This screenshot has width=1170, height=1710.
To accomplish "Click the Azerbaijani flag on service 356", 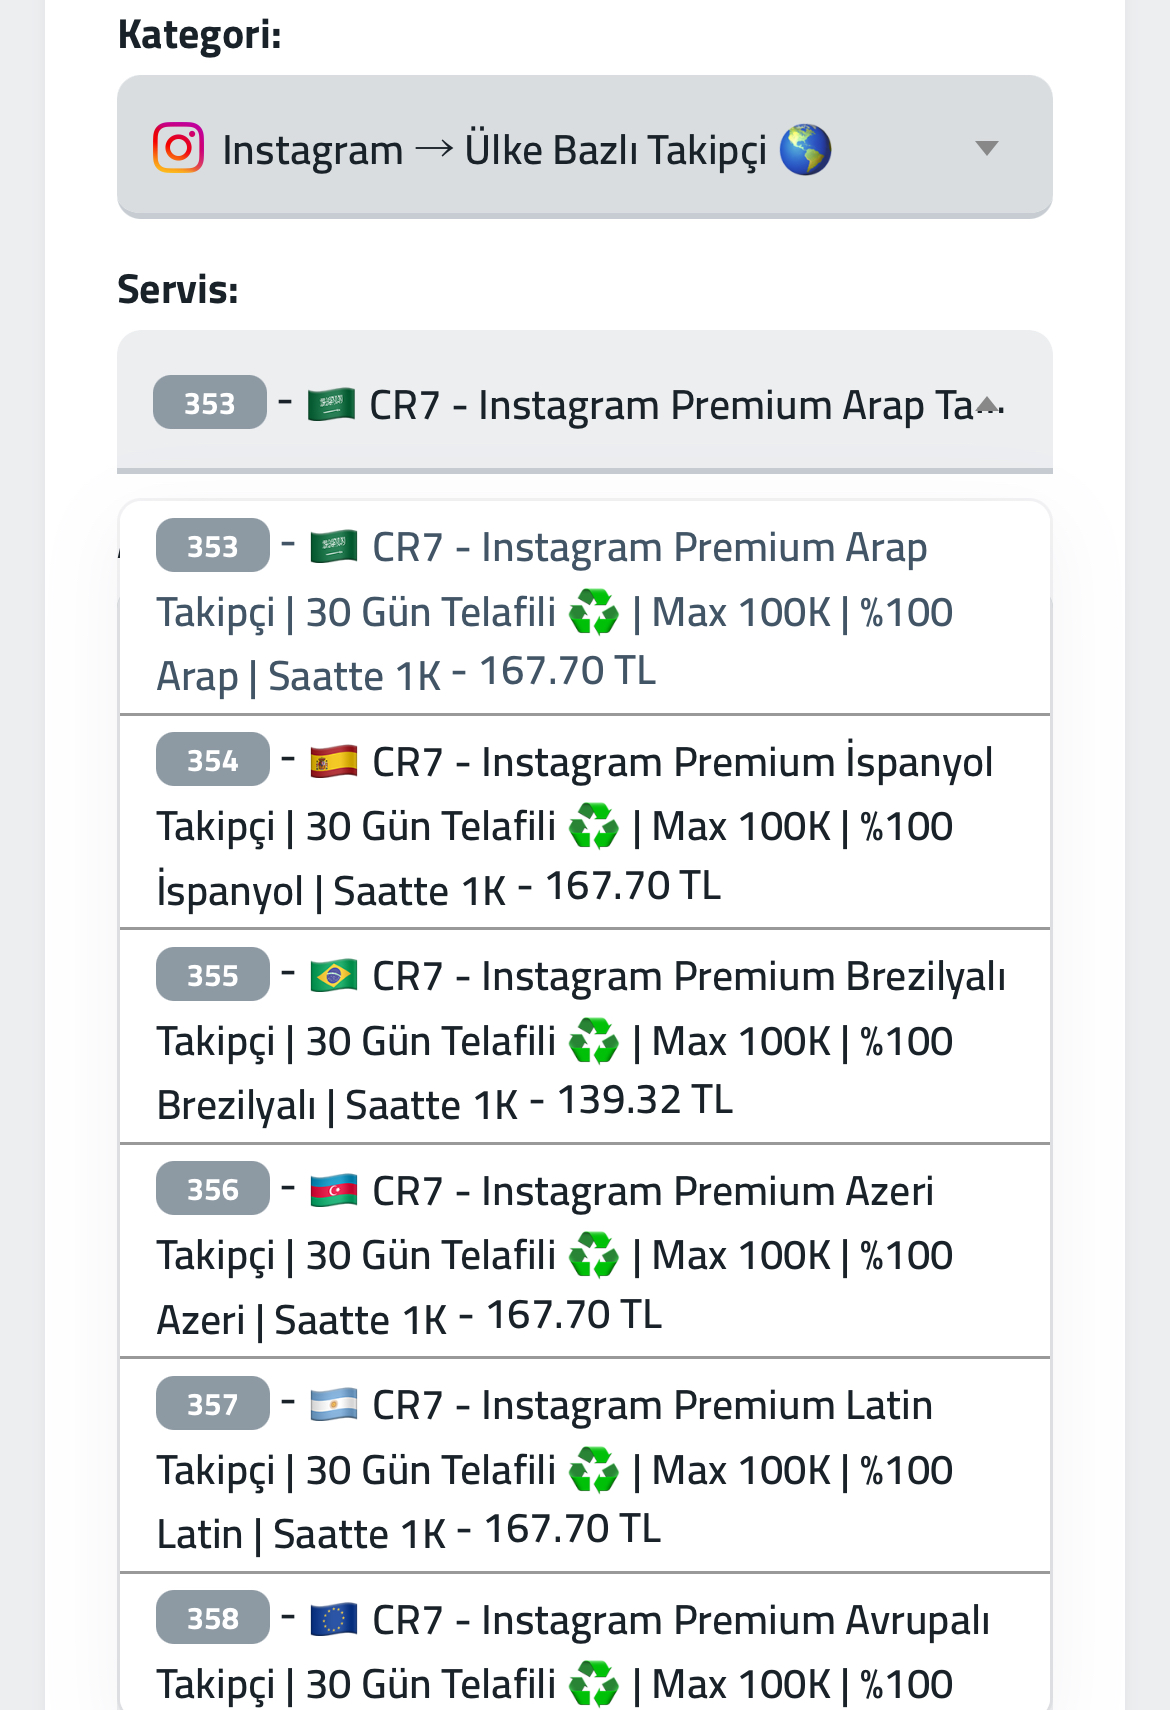I will [334, 1191].
